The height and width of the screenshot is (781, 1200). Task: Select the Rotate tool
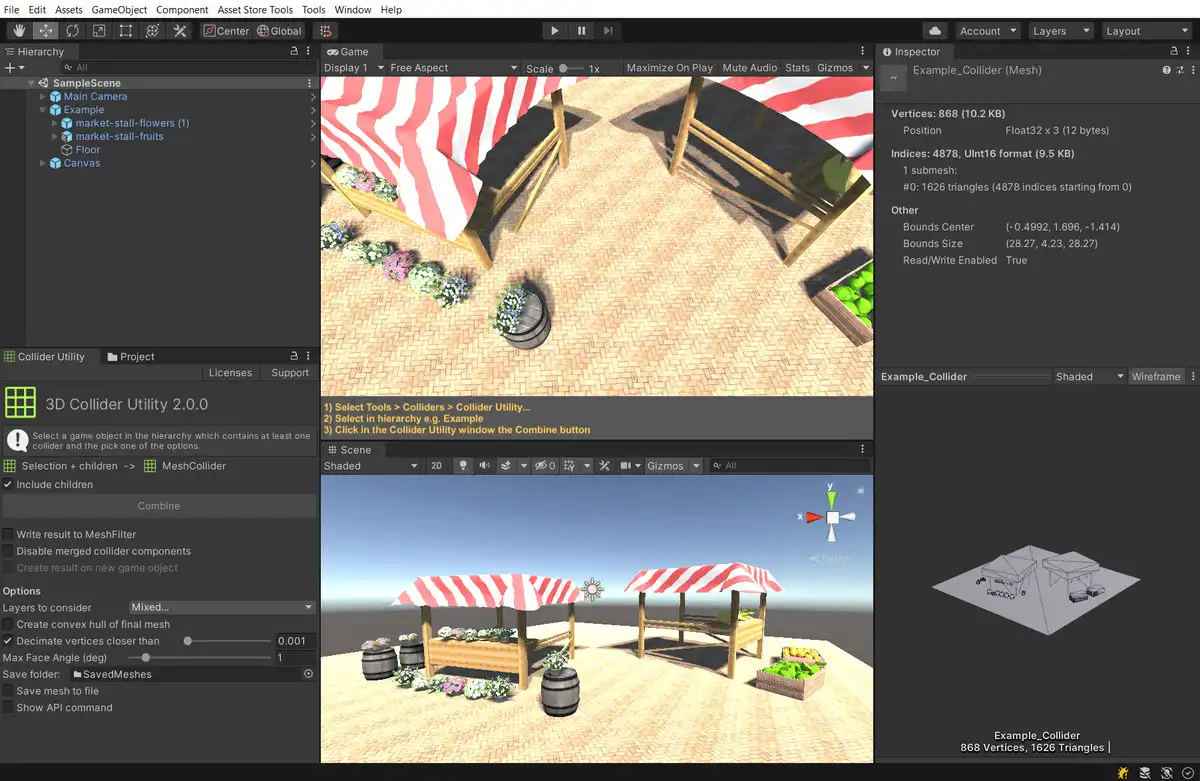73,31
